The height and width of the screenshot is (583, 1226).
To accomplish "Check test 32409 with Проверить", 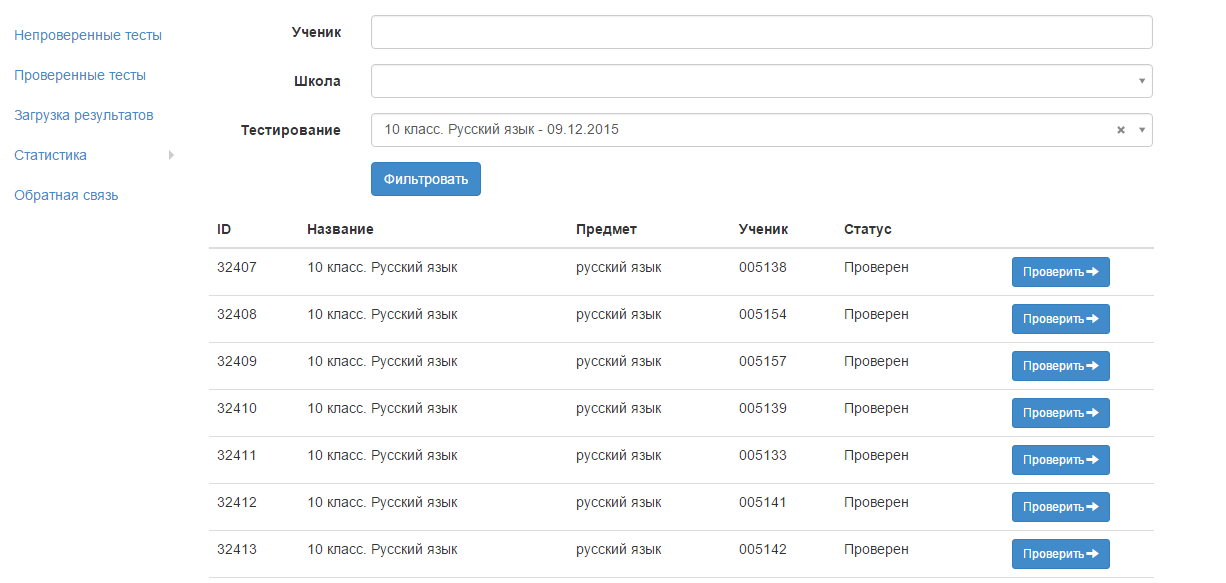I will (1060, 366).
